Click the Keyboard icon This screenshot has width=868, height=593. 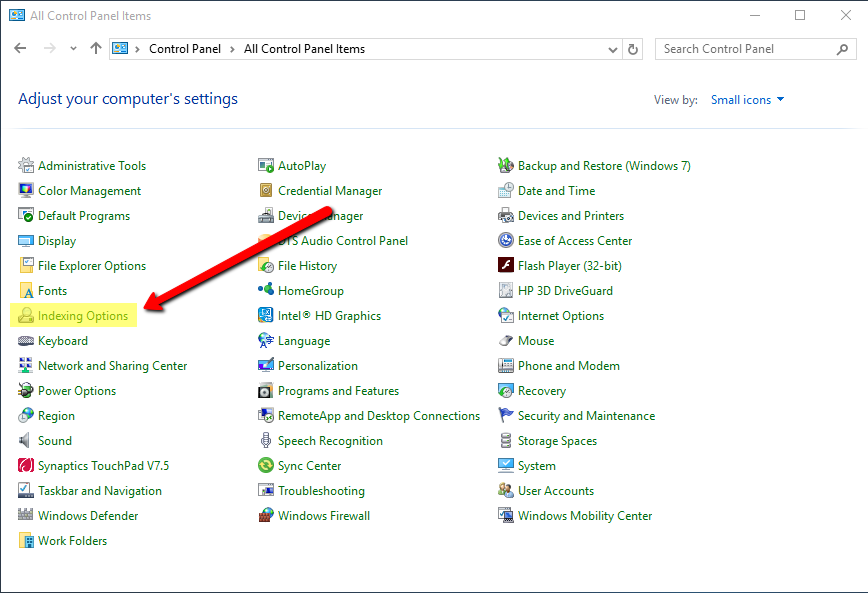point(25,341)
